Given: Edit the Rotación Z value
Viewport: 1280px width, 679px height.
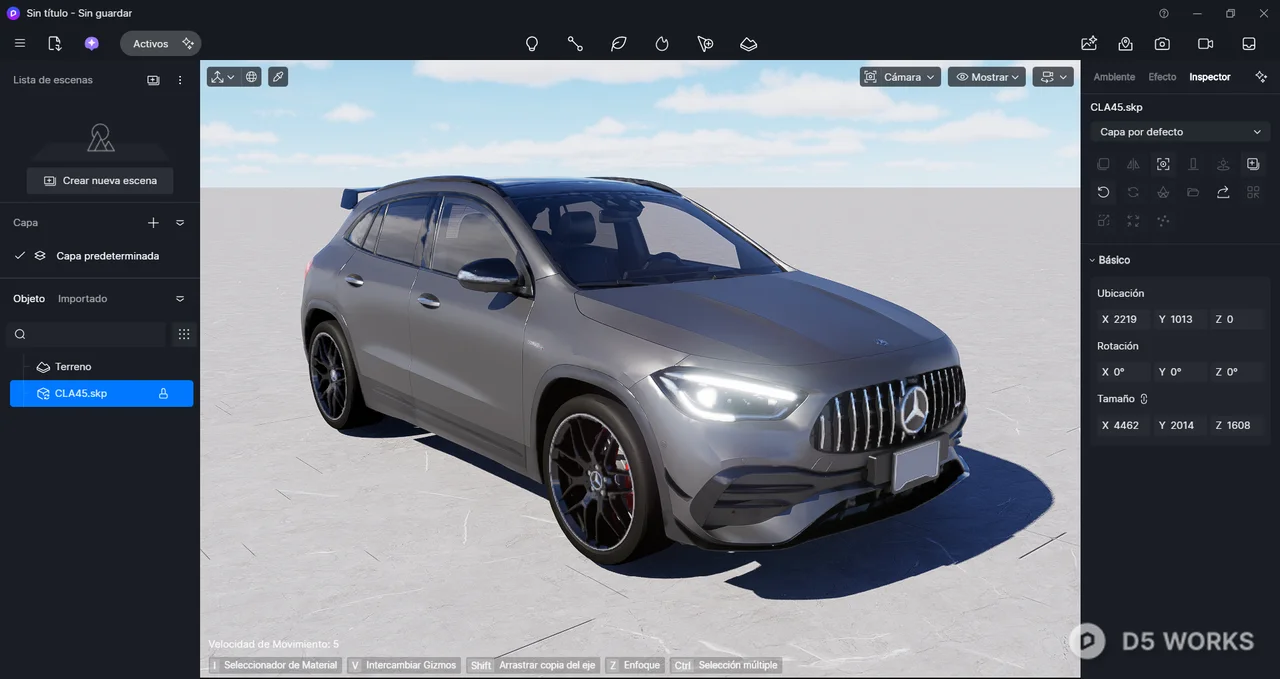Looking at the screenshot, I should (x=1237, y=372).
